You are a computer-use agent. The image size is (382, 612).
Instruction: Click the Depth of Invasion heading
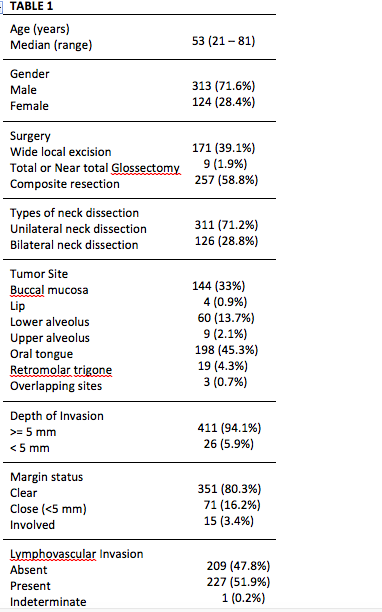point(57,416)
